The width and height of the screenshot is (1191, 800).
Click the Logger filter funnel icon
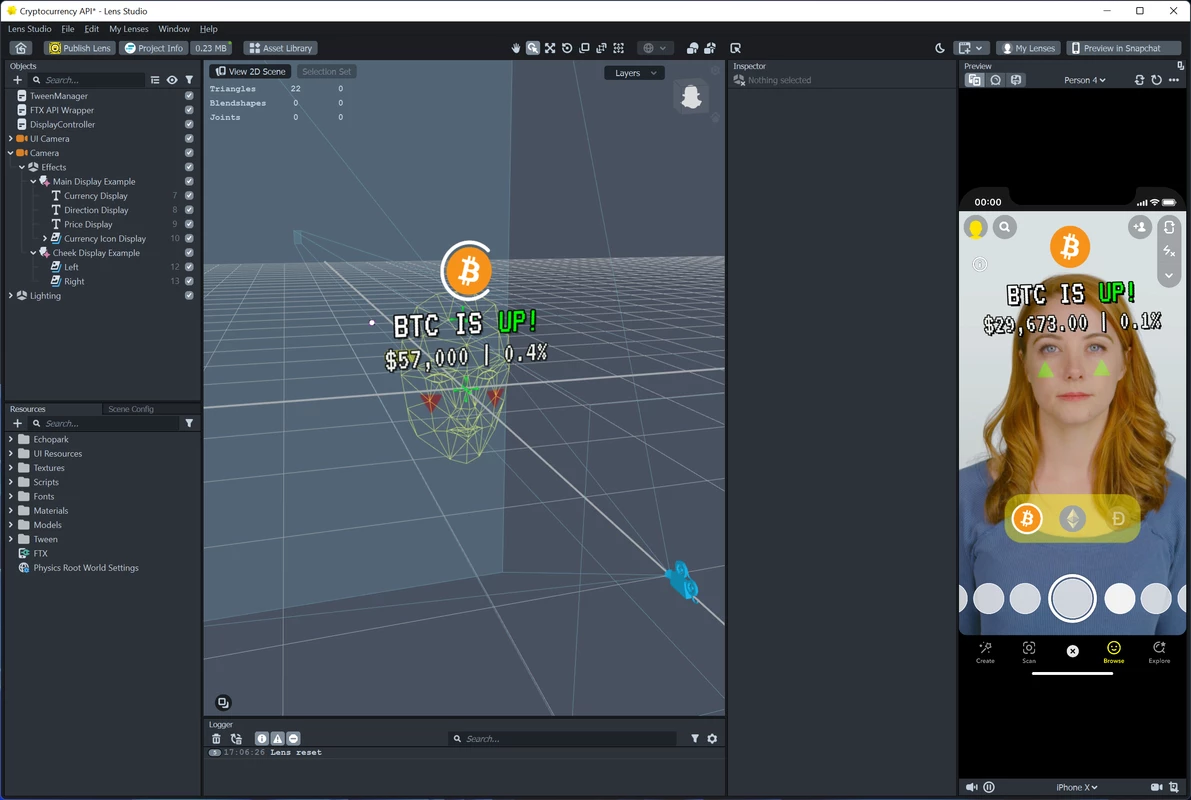click(695, 738)
